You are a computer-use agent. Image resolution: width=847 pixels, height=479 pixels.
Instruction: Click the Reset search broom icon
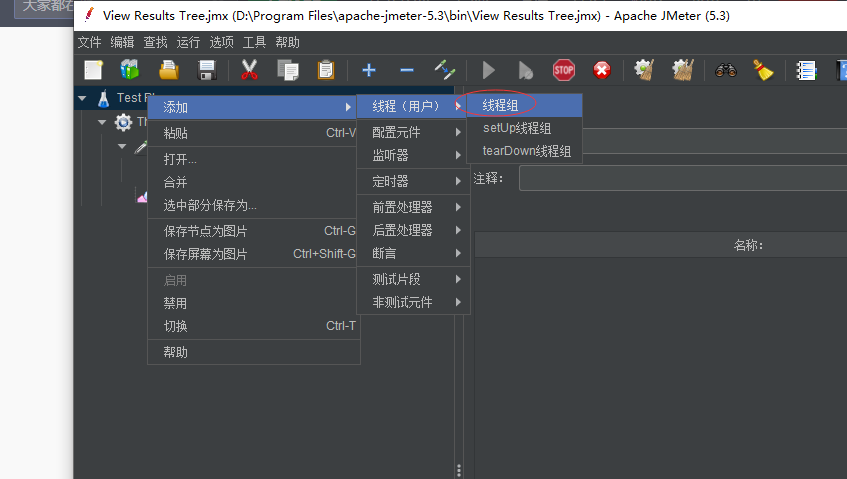[x=763, y=70]
